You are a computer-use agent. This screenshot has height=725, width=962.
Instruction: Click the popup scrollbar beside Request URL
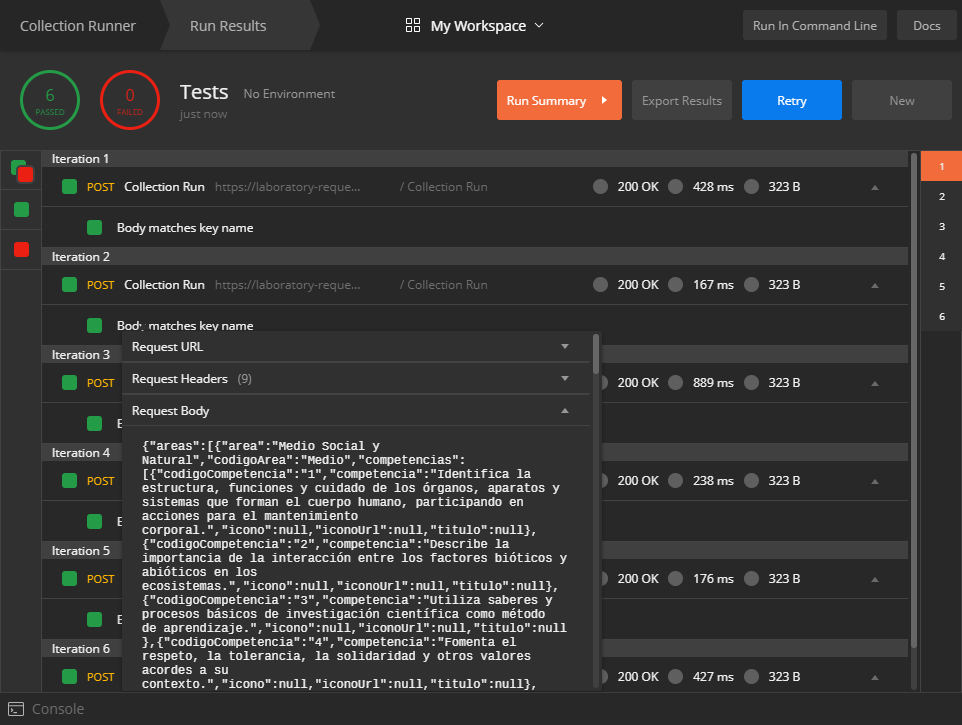coord(596,354)
